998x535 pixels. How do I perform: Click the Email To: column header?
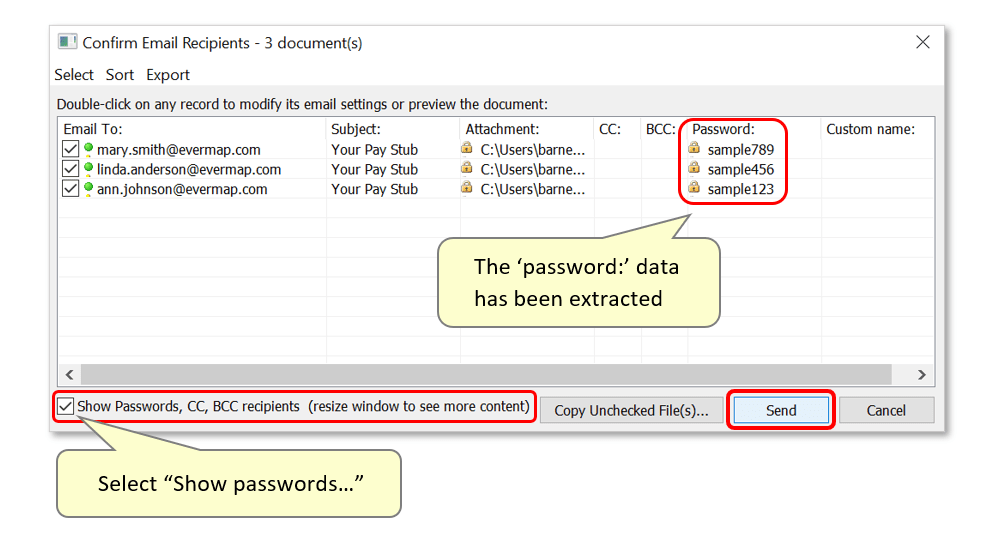pyautogui.click(x=192, y=129)
